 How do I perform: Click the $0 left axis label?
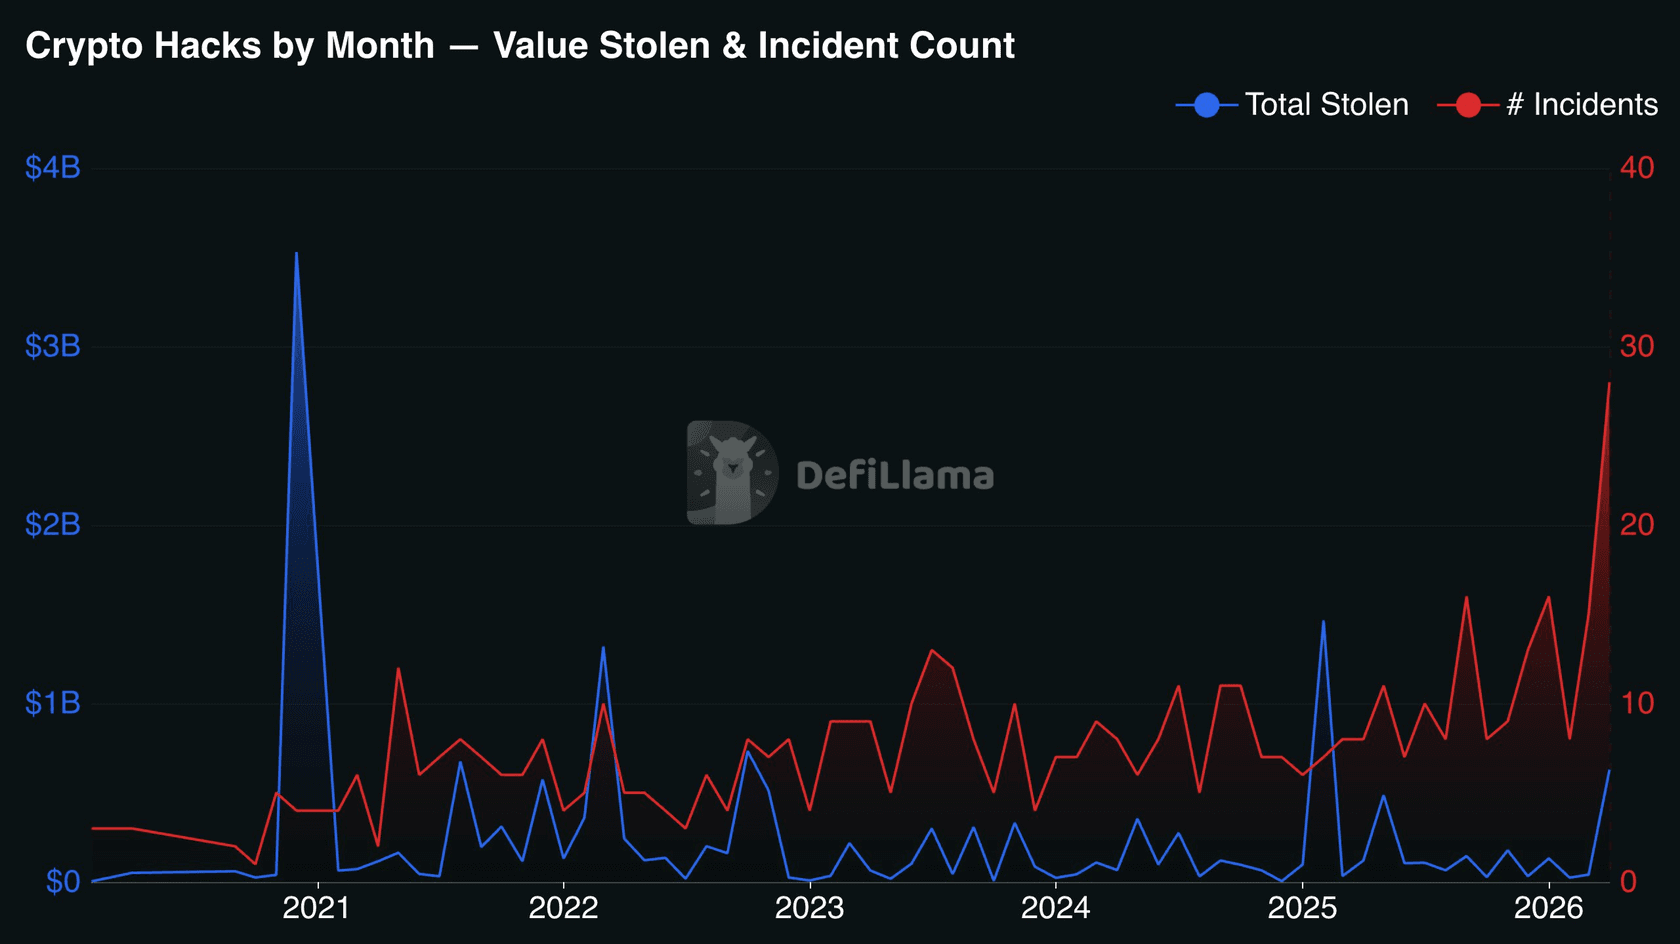click(62, 881)
